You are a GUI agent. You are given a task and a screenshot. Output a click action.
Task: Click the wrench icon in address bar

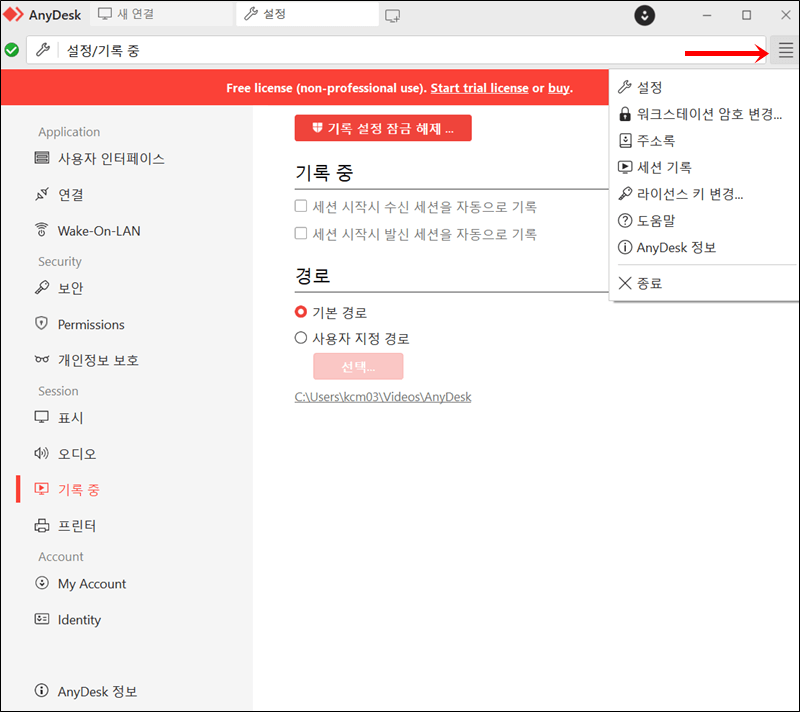pyautogui.click(x=43, y=50)
